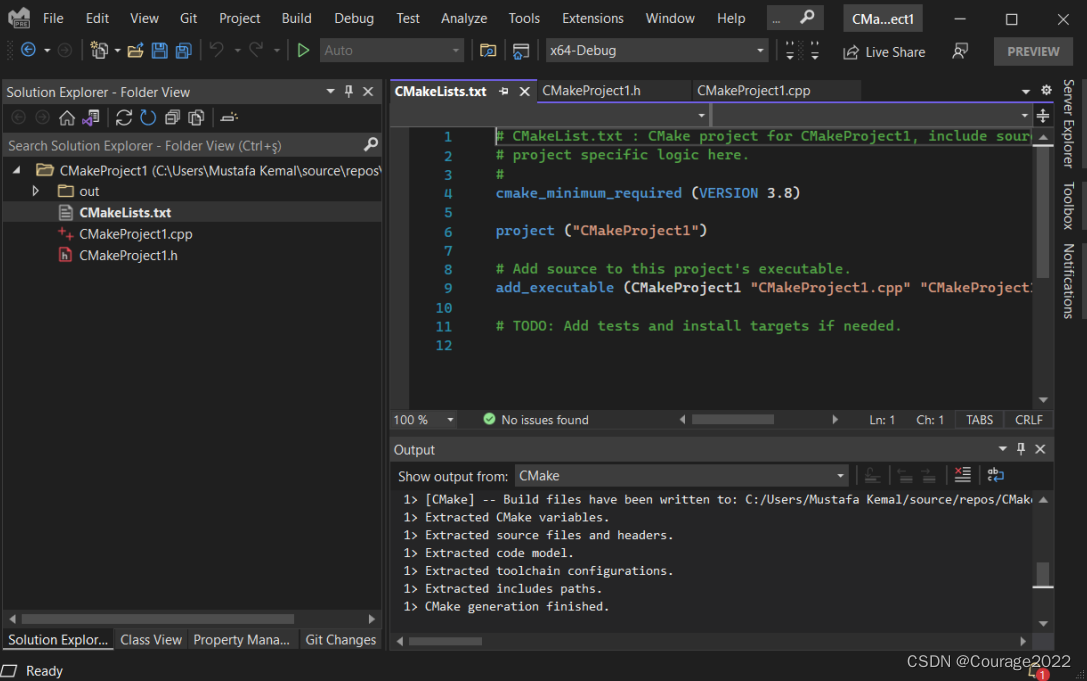Click the Save All toolbar icon
The image size is (1087, 681).
coord(183,51)
